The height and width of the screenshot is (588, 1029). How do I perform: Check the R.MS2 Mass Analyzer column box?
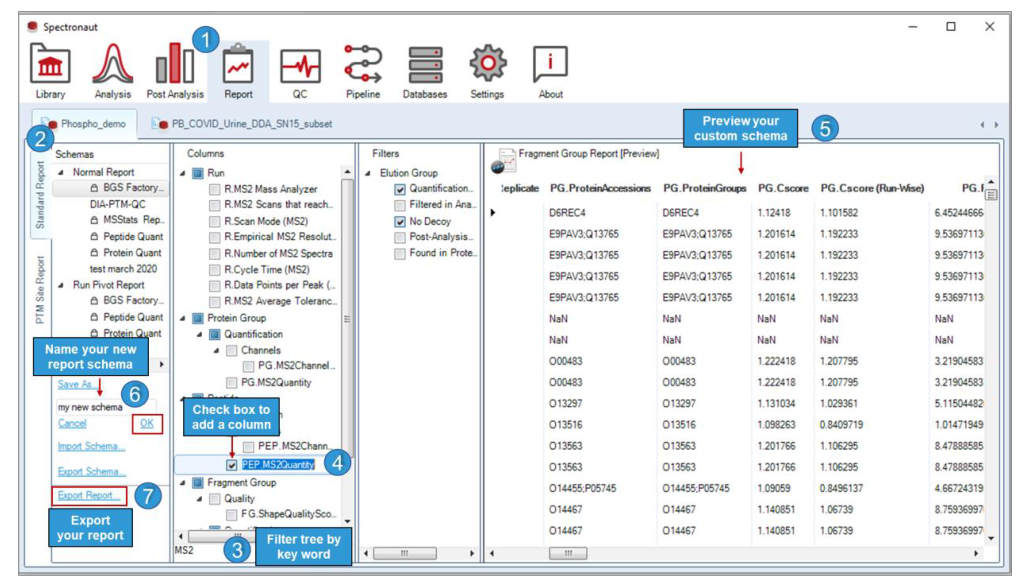(215, 190)
